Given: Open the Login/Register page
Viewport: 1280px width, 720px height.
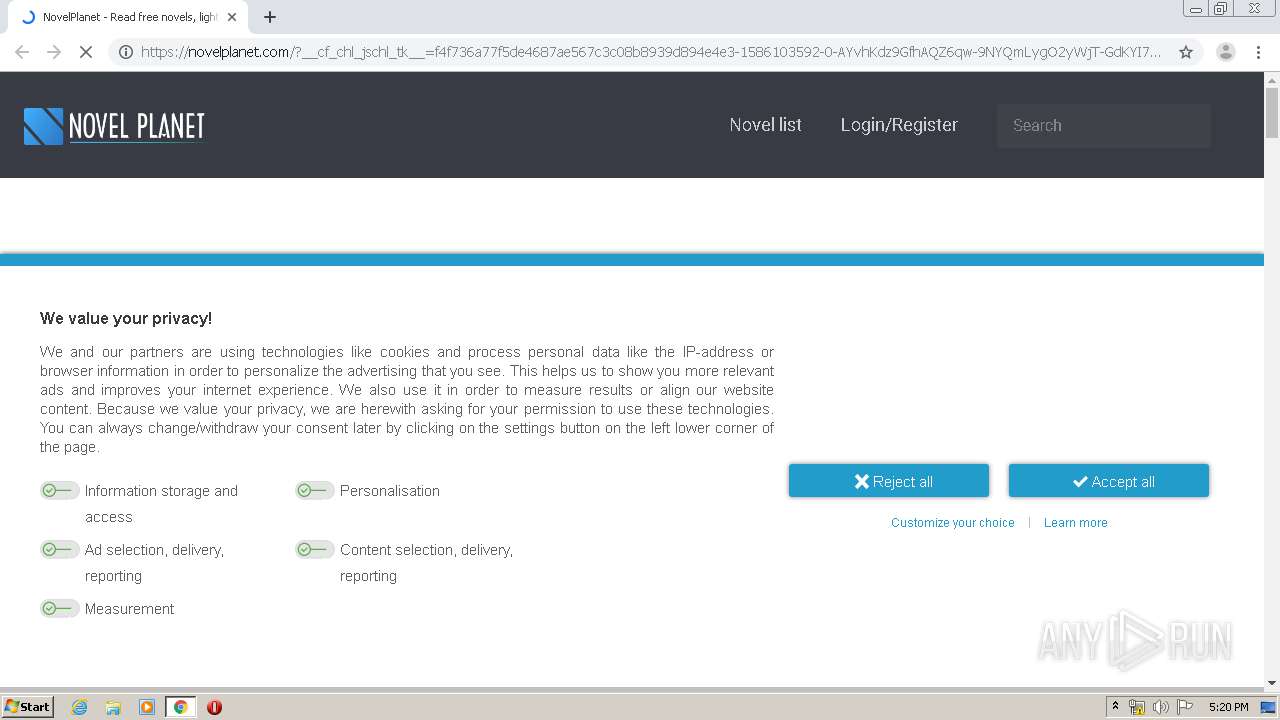Looking at the screenshot, I should pos(899,125).
